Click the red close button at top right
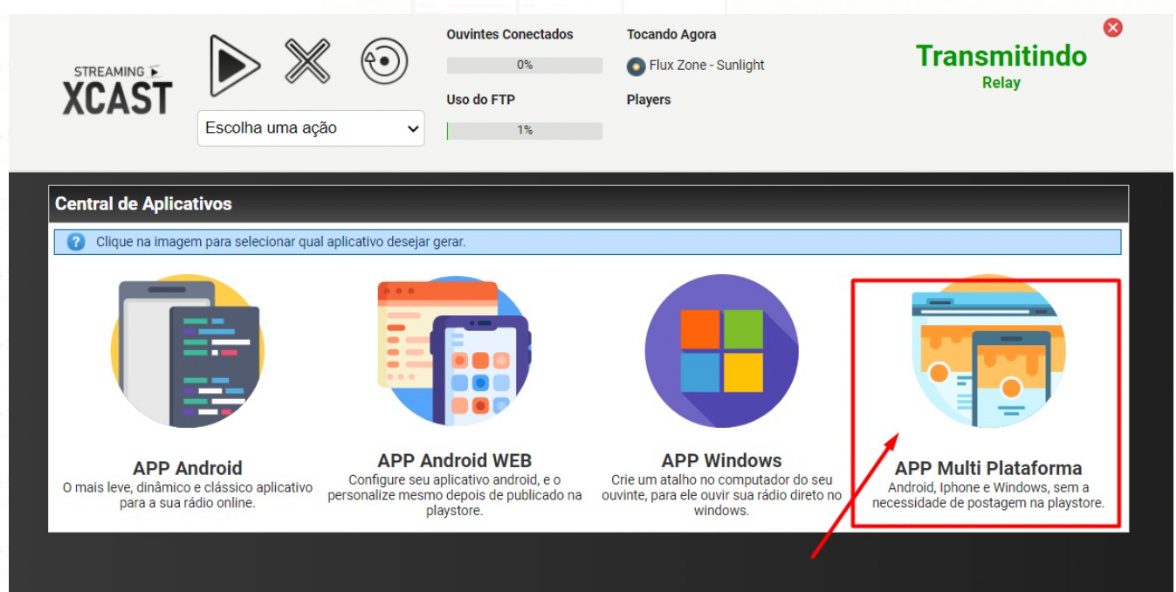This screenshot has height=592, width=1176. tap(1113, 28)
